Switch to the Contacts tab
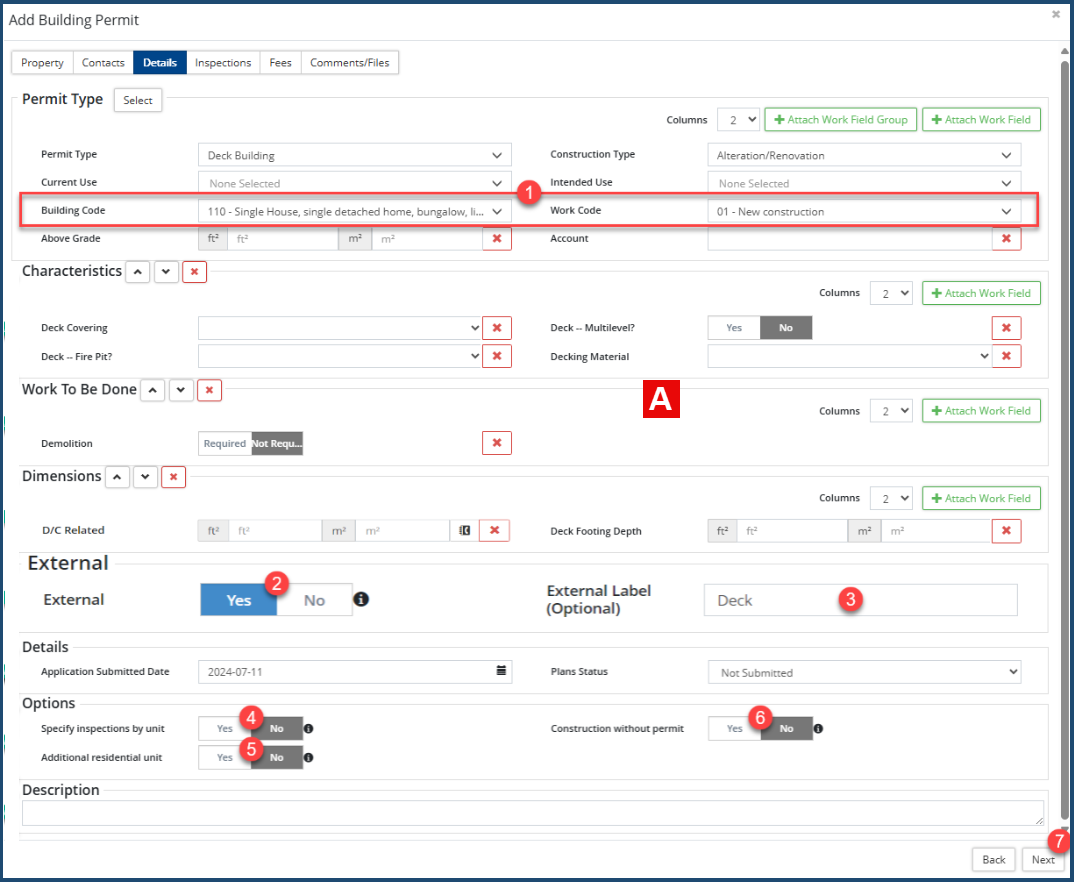Image resolution: width=1074 pixels, height=882 pixels. pos(103,62)
